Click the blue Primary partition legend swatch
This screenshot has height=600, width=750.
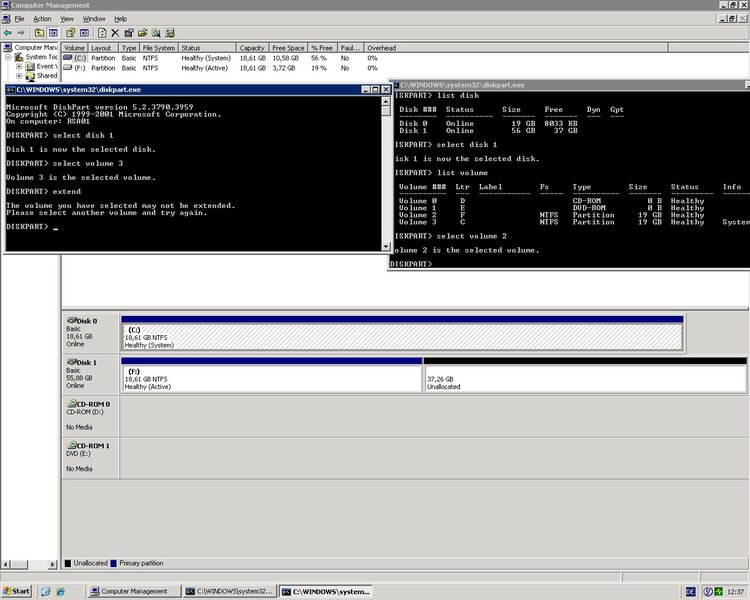(114, 564)
